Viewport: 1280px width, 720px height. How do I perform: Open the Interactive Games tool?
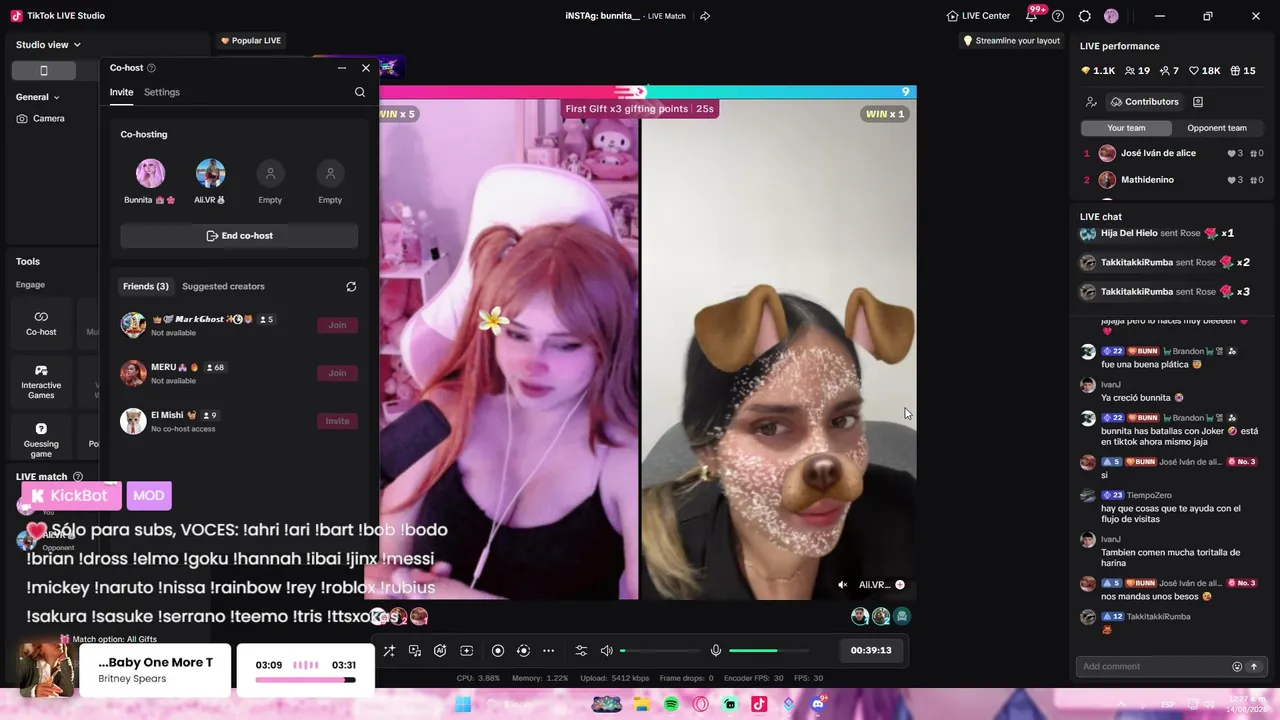(41, 382)
